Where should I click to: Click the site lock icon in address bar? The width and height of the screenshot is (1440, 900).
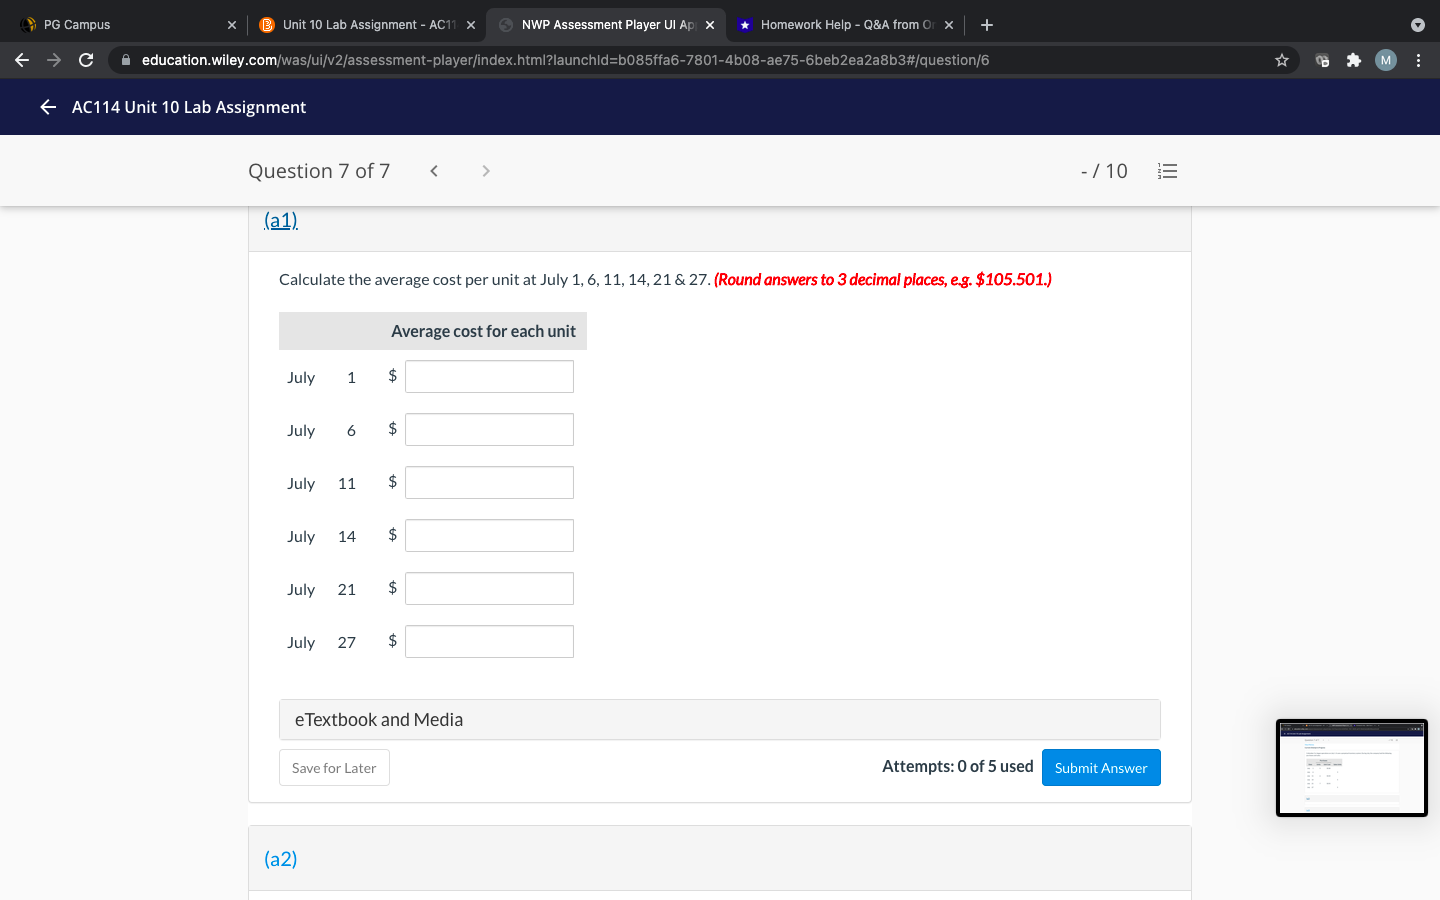tap(126, 60)
